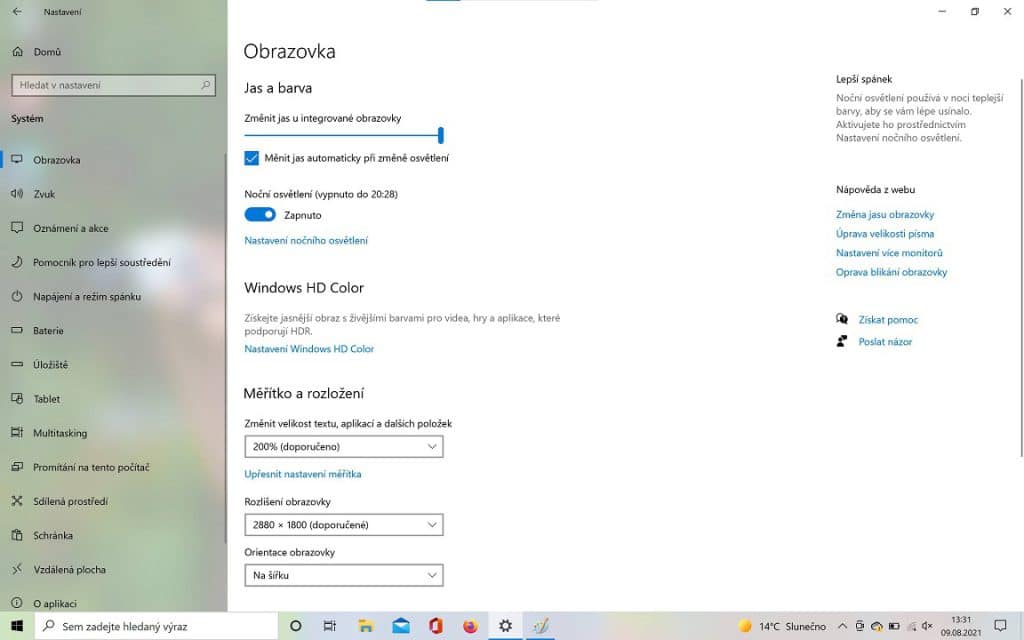Open Task View in the taskbar
The image size is (1024, 640).
coord(330,626)
